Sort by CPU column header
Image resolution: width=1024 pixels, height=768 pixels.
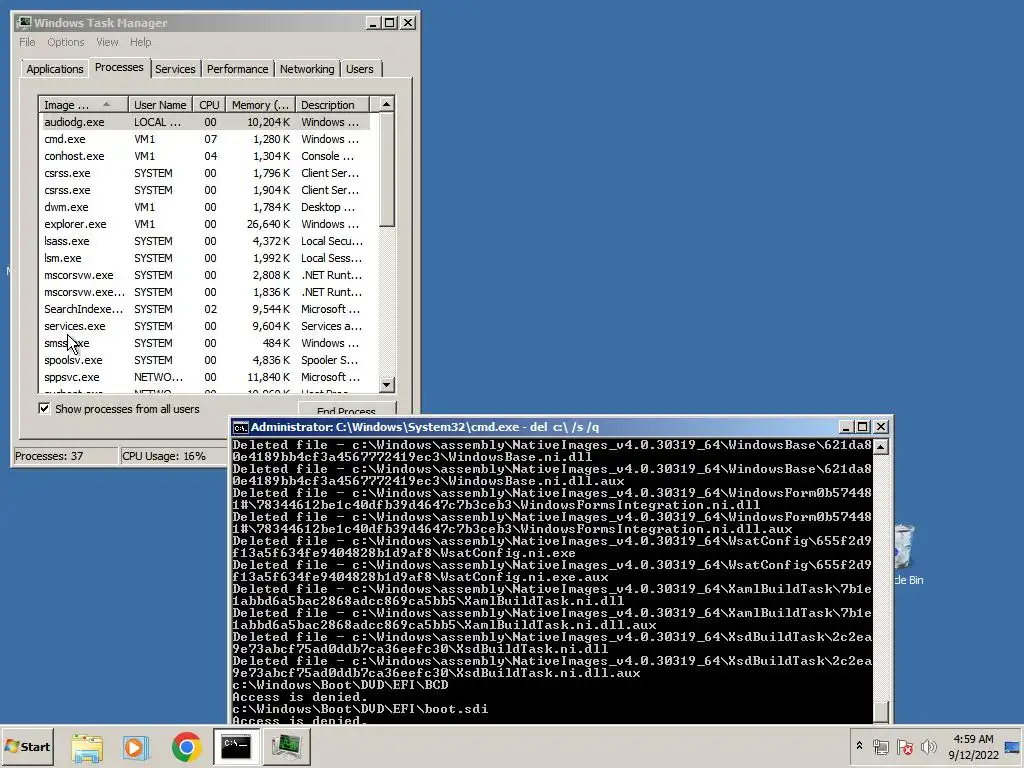(x=209, y=104)
